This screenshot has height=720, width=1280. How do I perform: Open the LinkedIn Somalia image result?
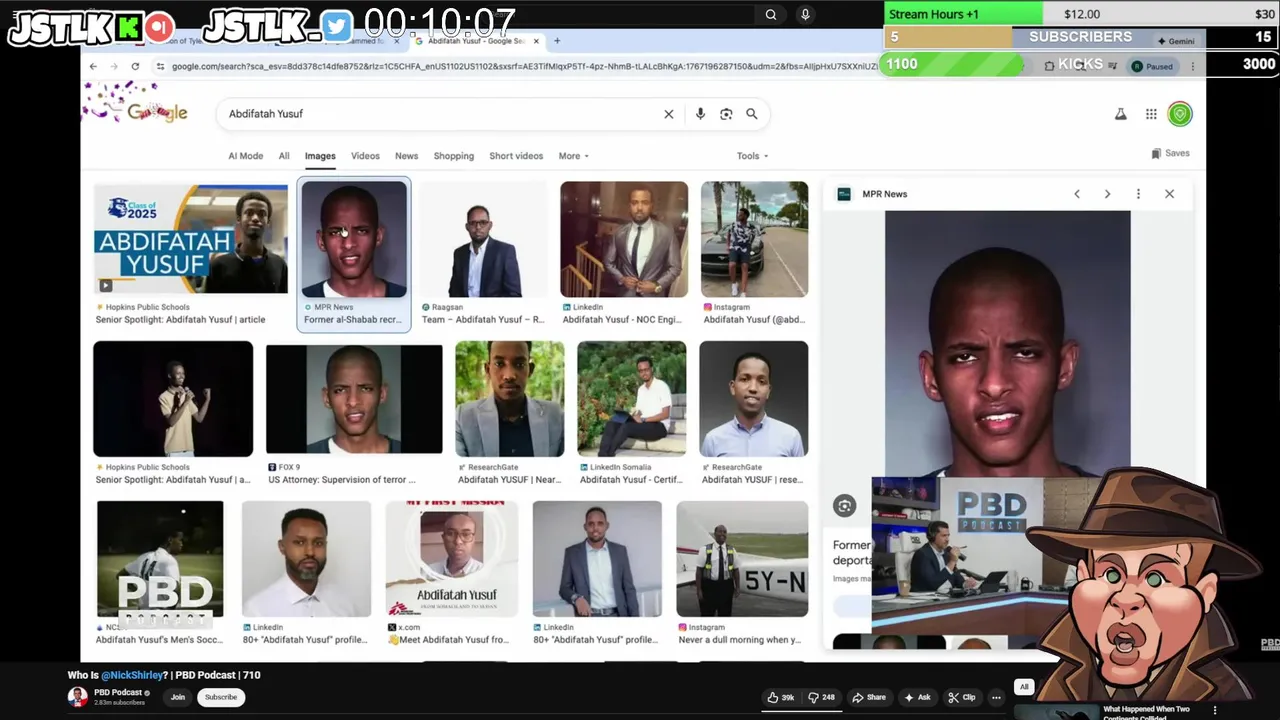click(x=632, y=399)
